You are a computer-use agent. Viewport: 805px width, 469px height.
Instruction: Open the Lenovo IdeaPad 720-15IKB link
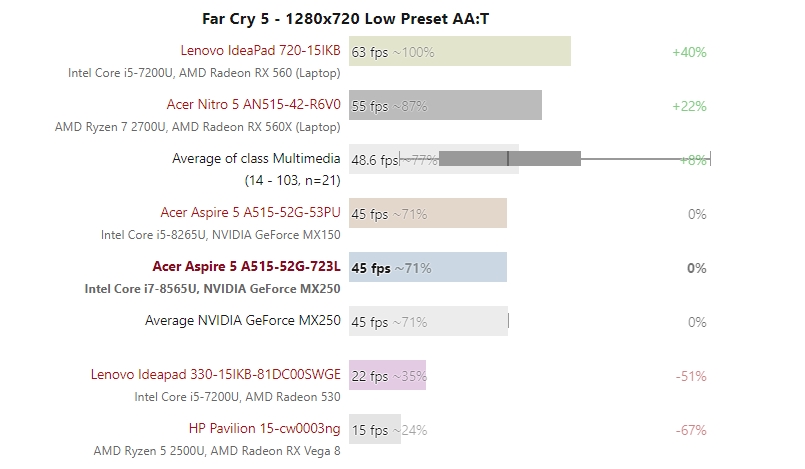pos(260,49)
